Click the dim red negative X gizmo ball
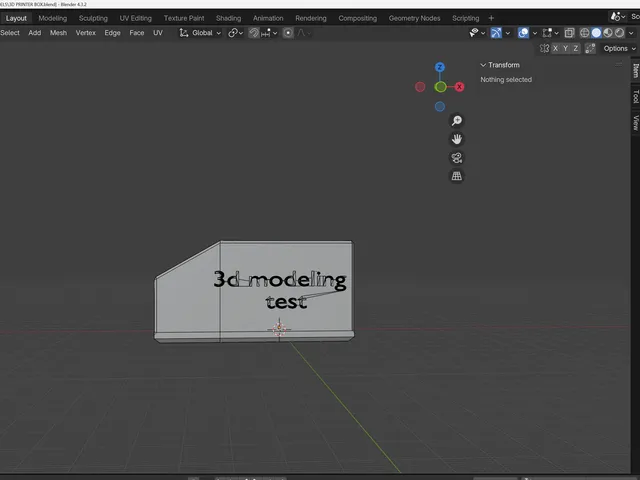 point(420,87)
